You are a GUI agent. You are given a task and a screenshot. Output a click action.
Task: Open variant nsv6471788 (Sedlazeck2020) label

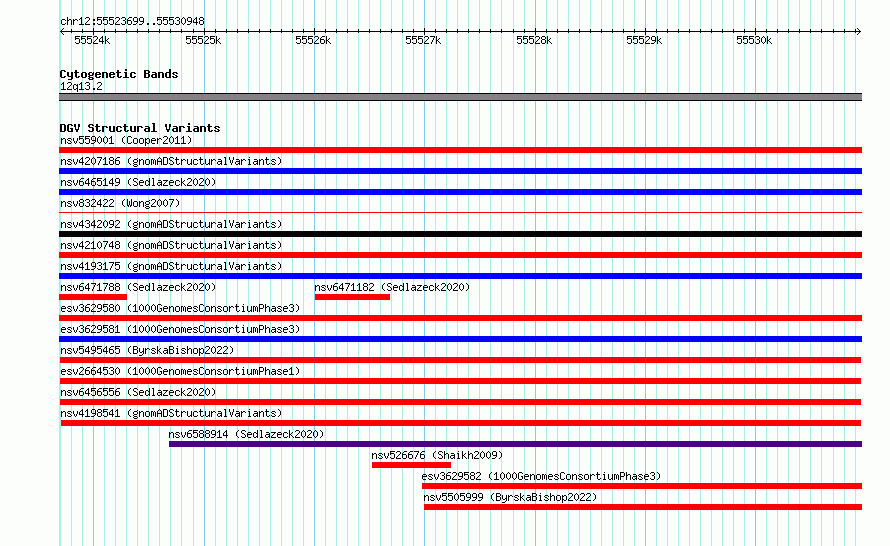[x=138, y=287]
